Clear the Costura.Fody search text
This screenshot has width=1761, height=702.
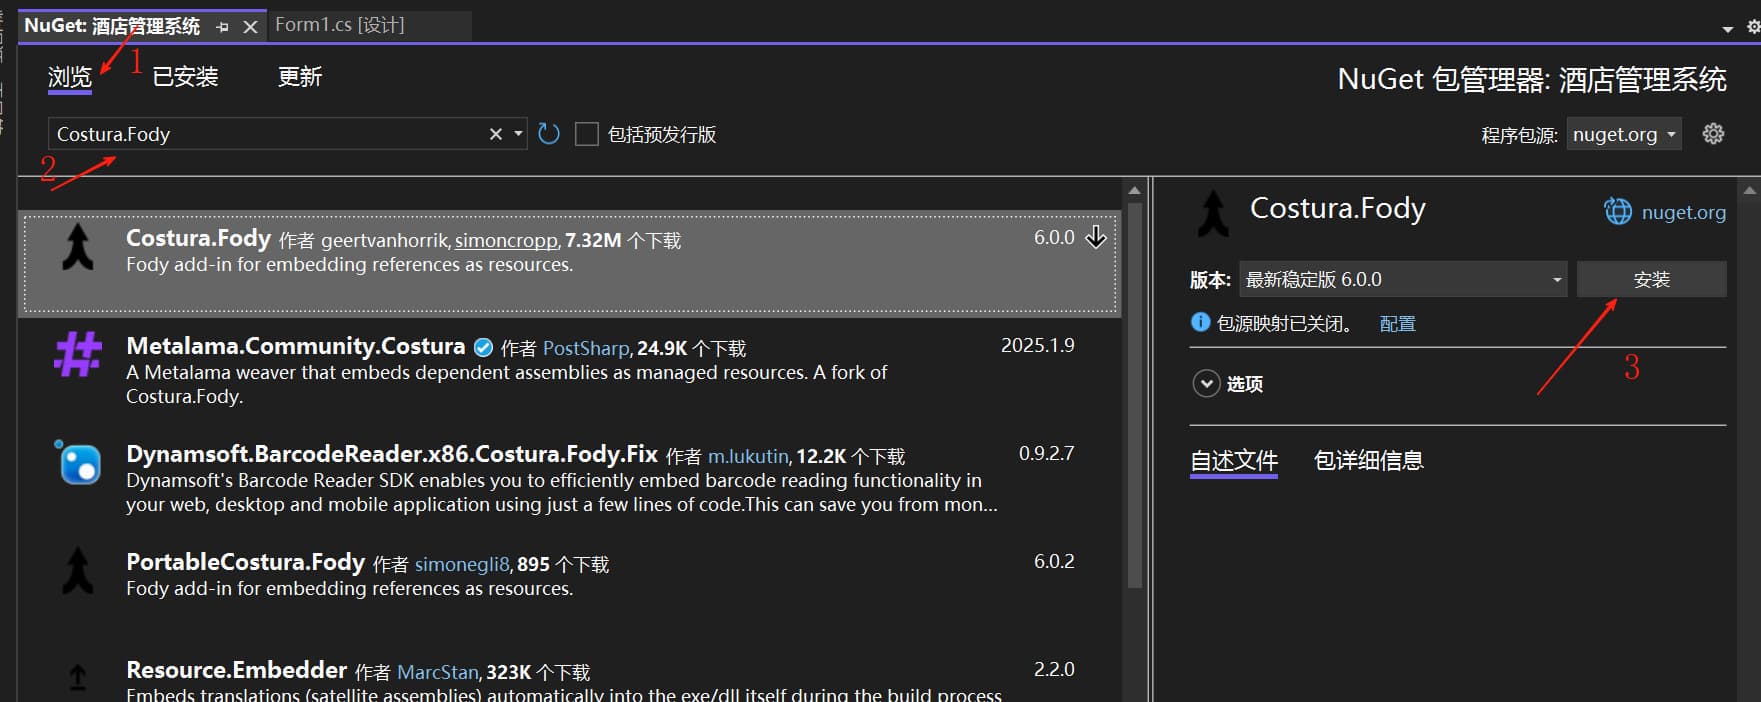[x=495, y=134]
